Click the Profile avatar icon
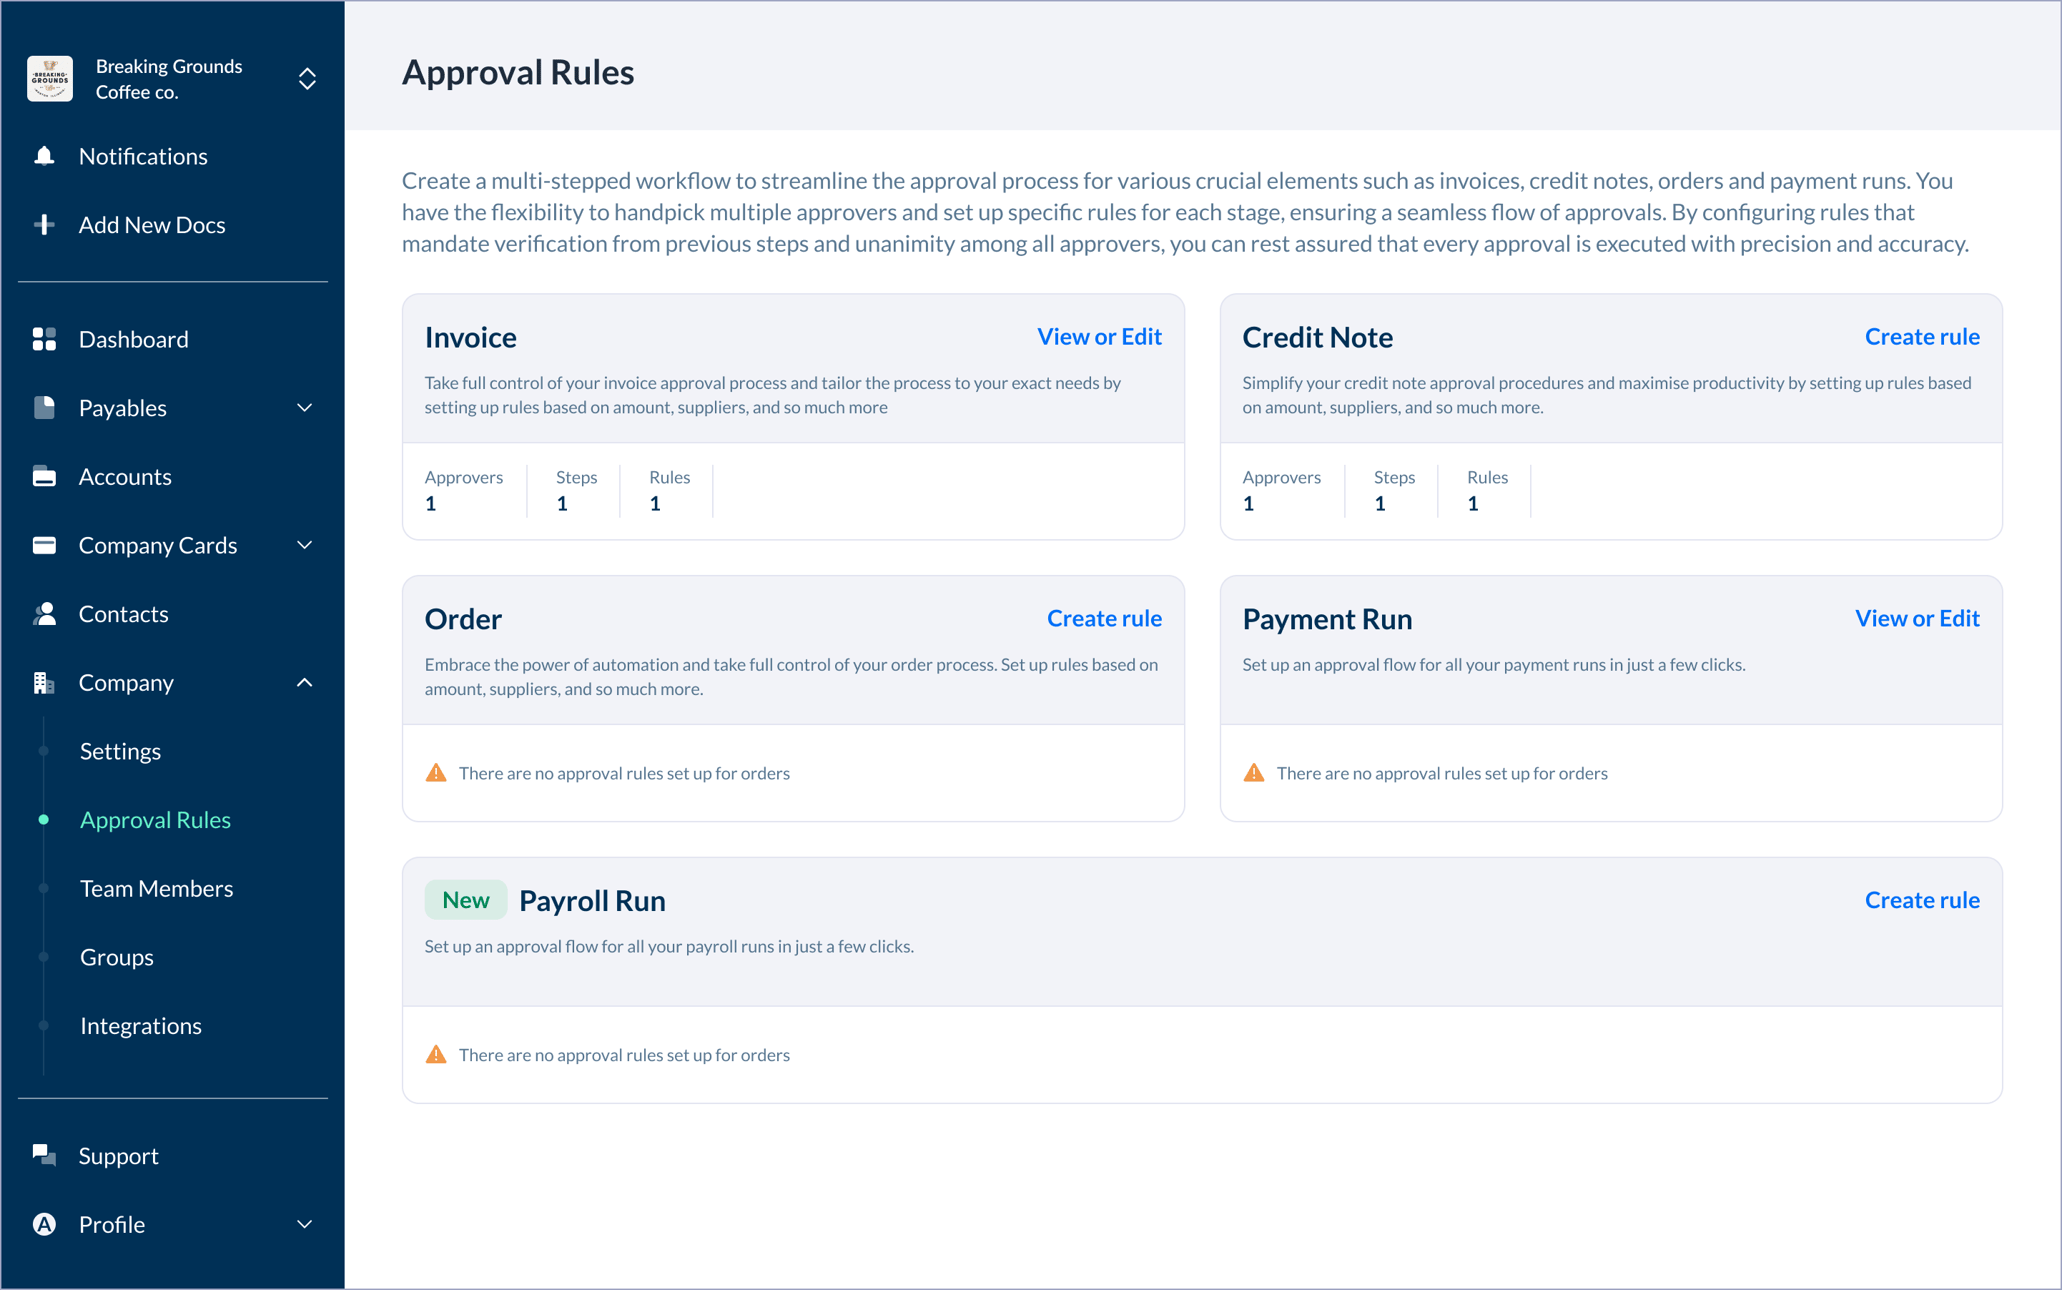Viewport: 2062px width, 1290px height. [x=44, y=1224]
